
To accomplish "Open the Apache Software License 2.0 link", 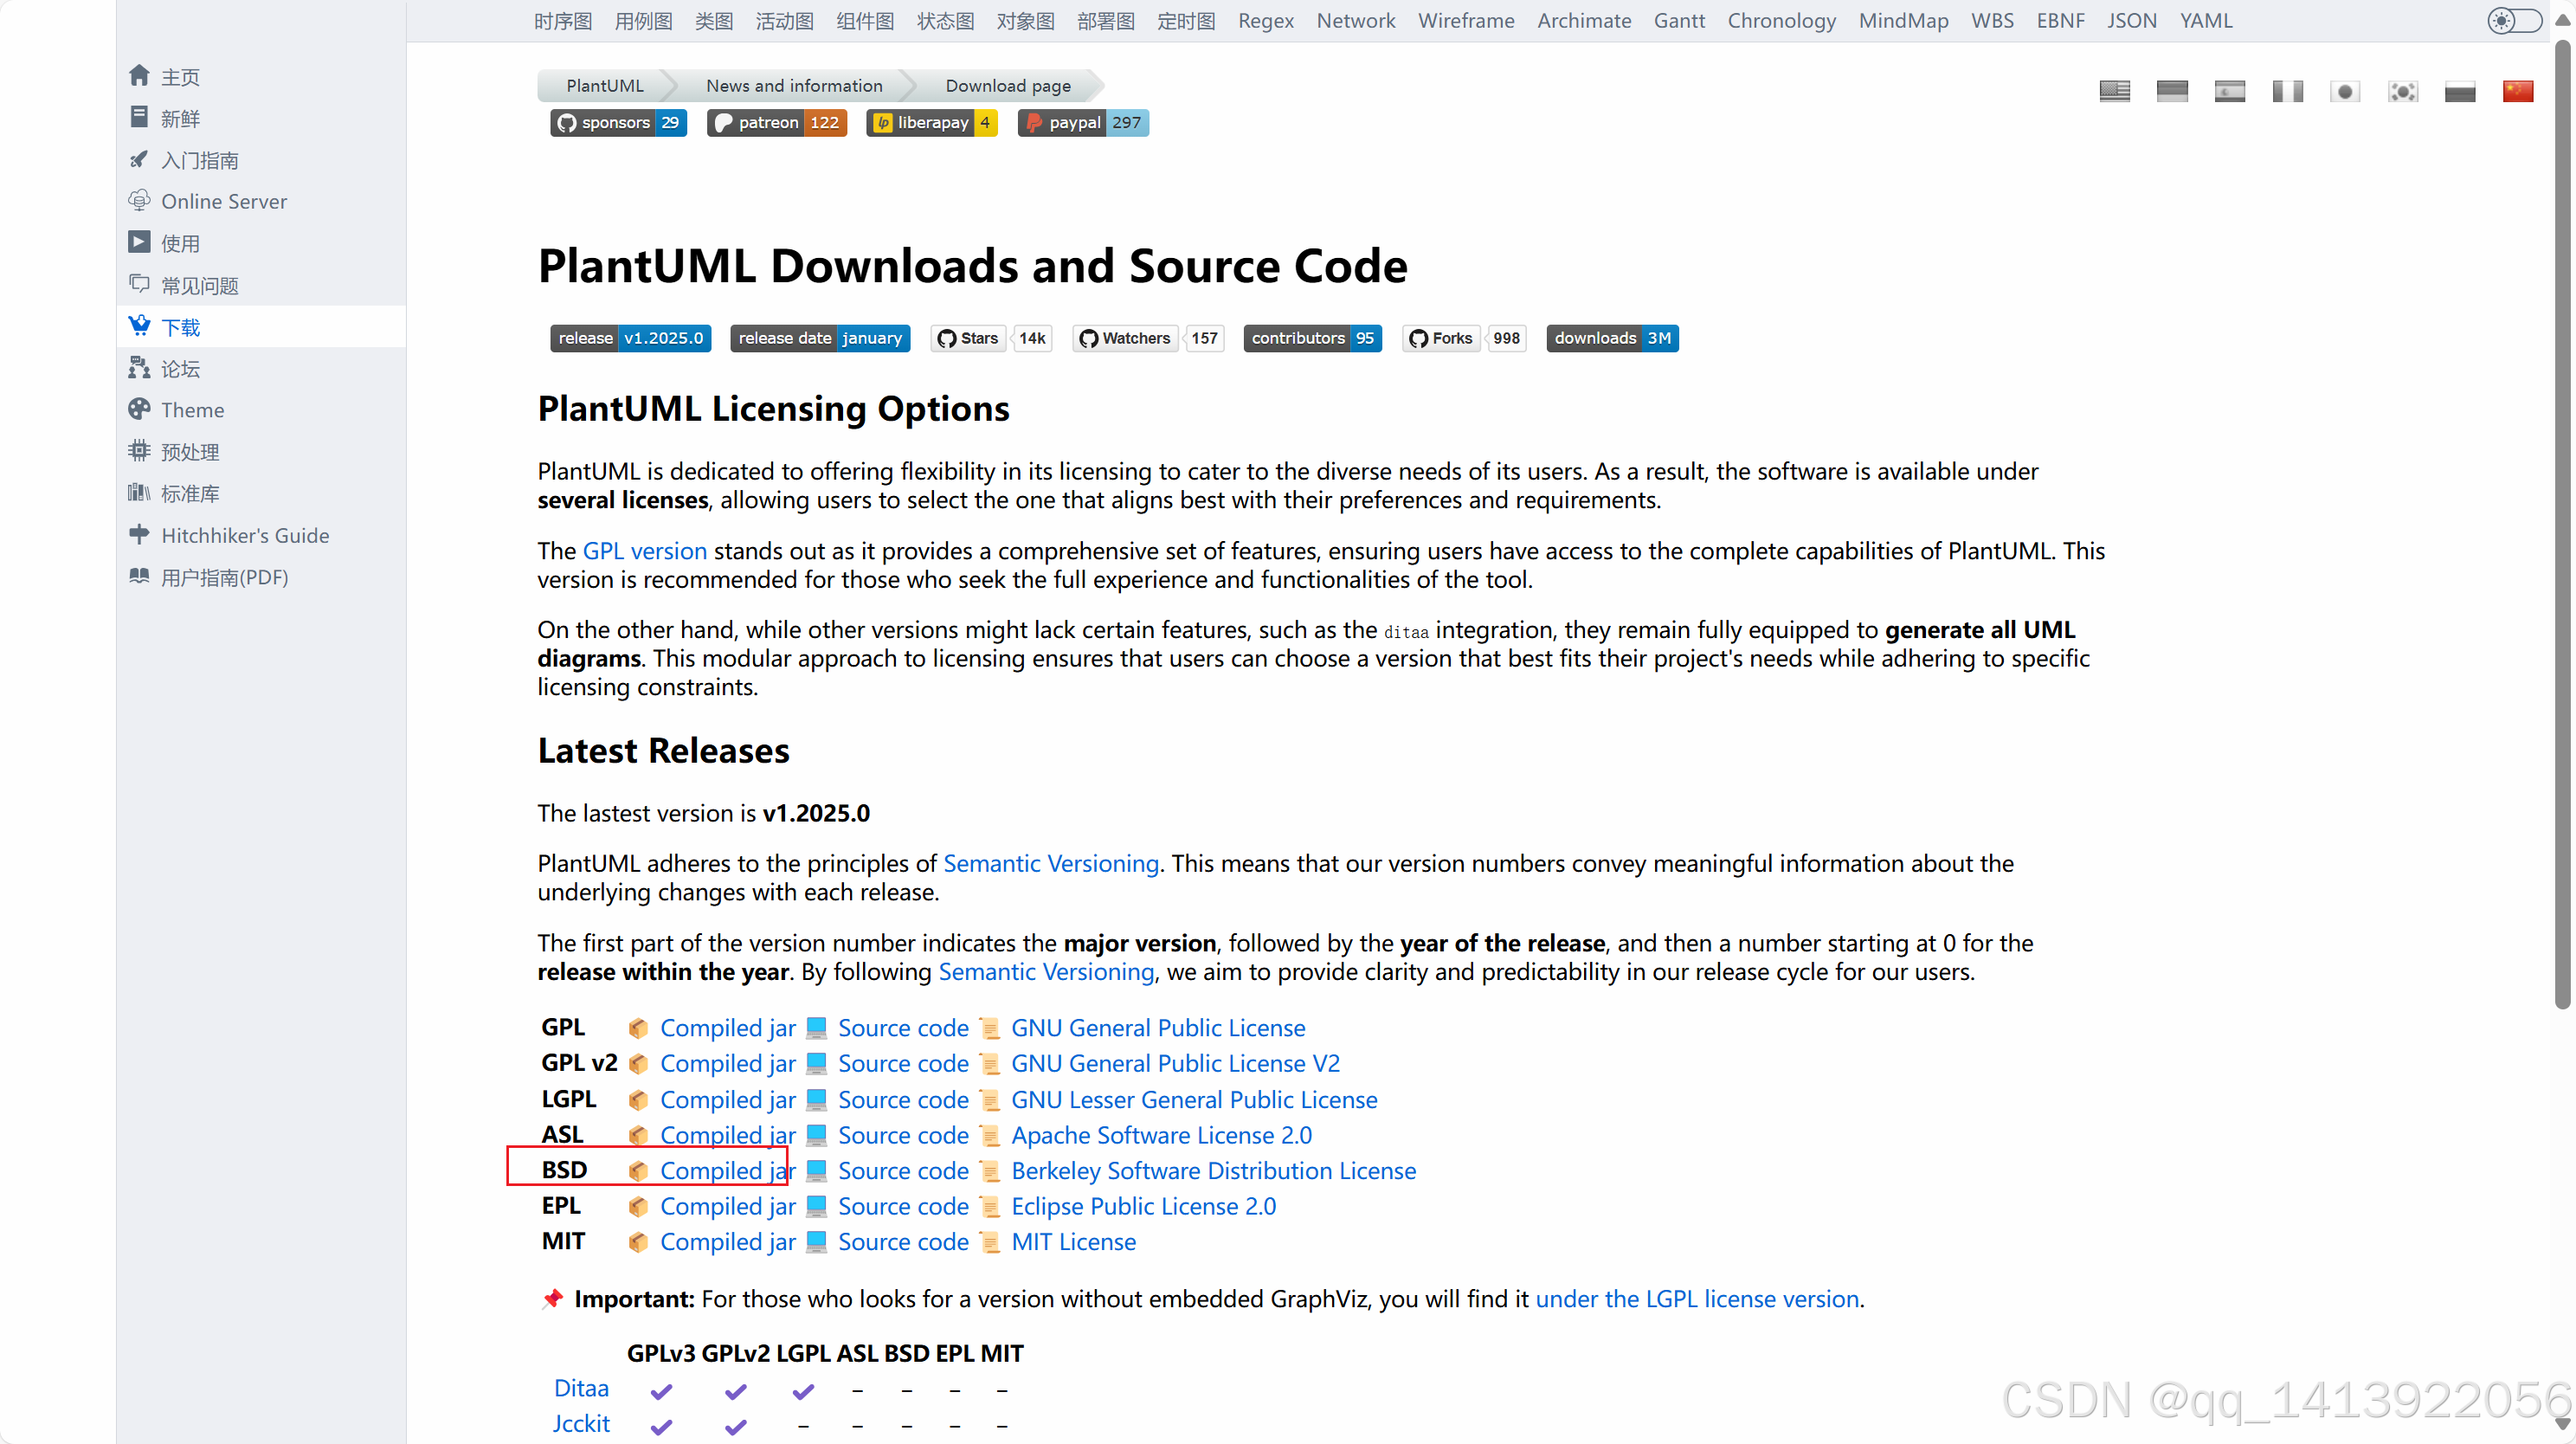I will click(x=1161, y=1135).
